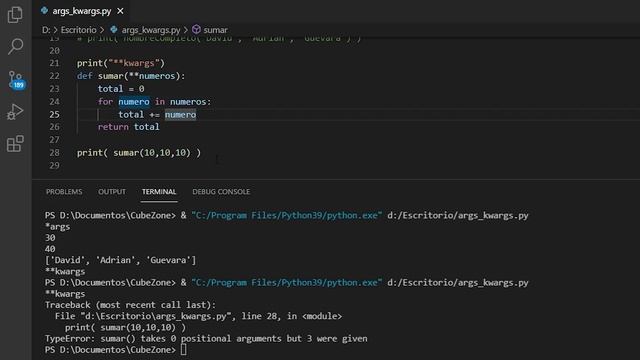The width and height of the screenshot is (640, 360).
Task: Click TypeError message in terminal
Action: coord(206,339)
